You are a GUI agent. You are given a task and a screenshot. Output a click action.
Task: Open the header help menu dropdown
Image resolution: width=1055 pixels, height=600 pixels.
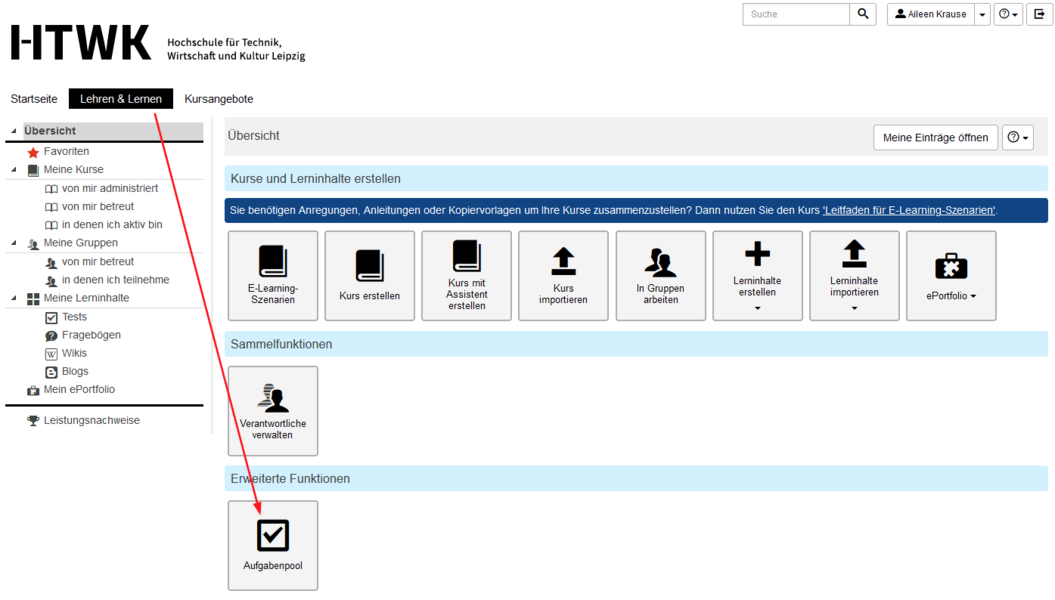[x=1008, y=14]
